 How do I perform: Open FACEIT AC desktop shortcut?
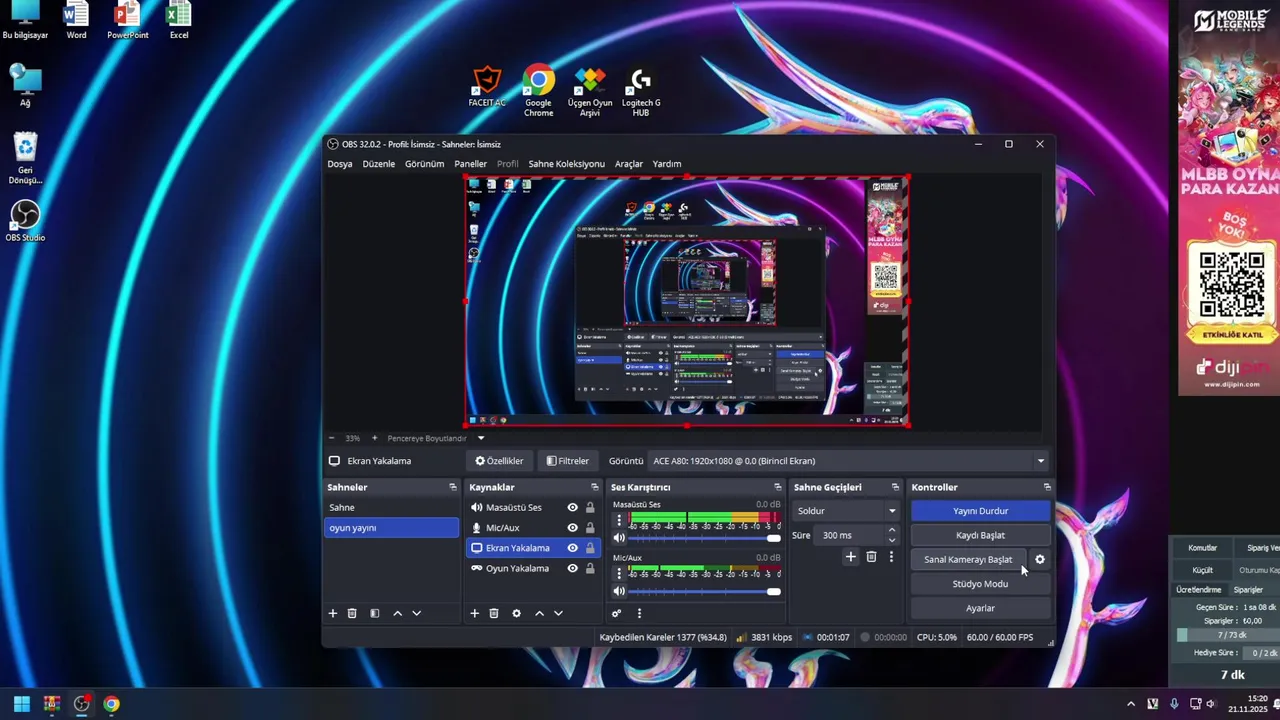click(487, 87)
